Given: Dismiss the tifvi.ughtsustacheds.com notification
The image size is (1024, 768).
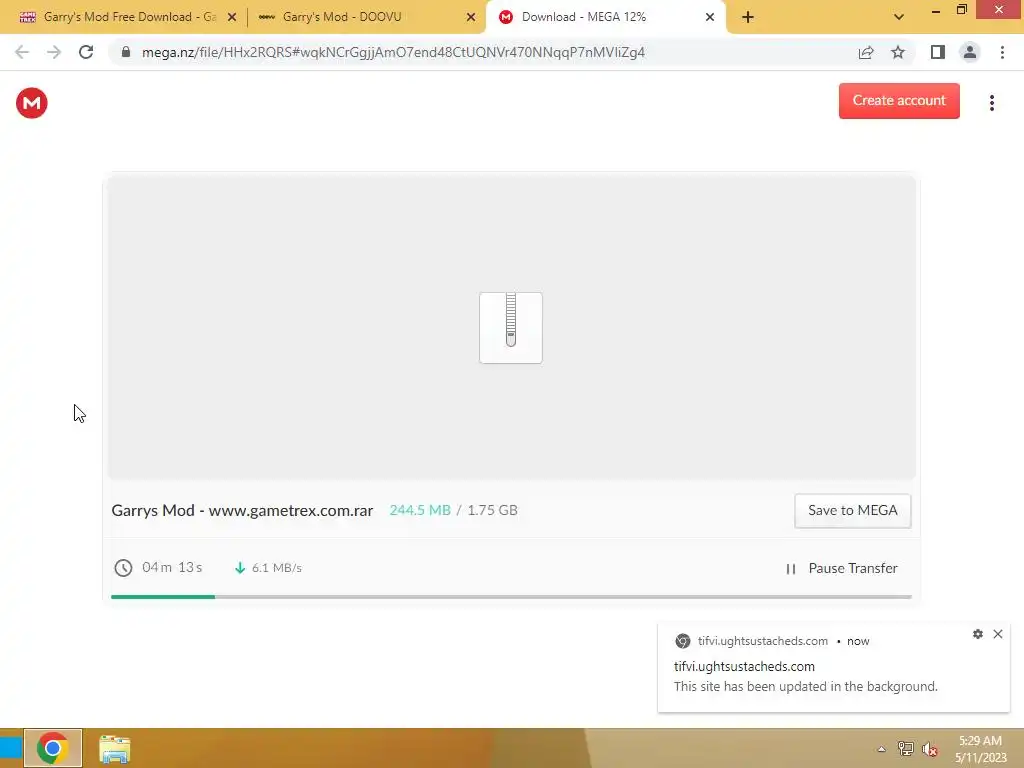Looking at the screenshot, I should point(998,634).
